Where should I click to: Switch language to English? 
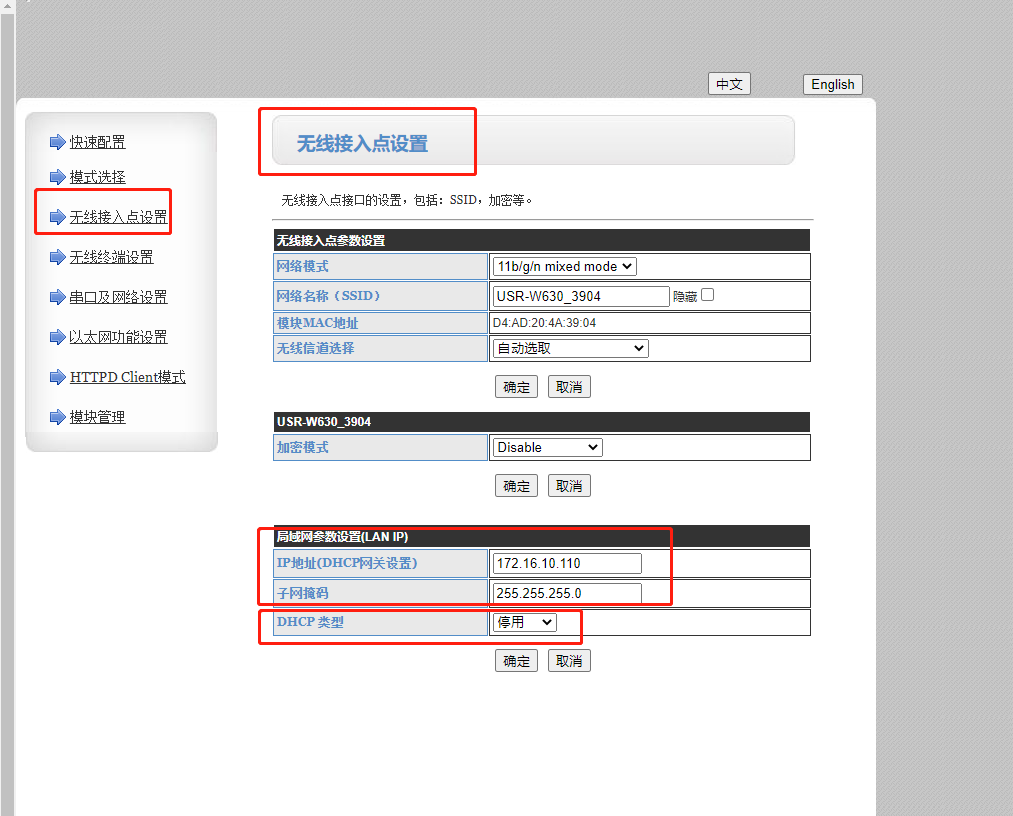coord(832,84)
